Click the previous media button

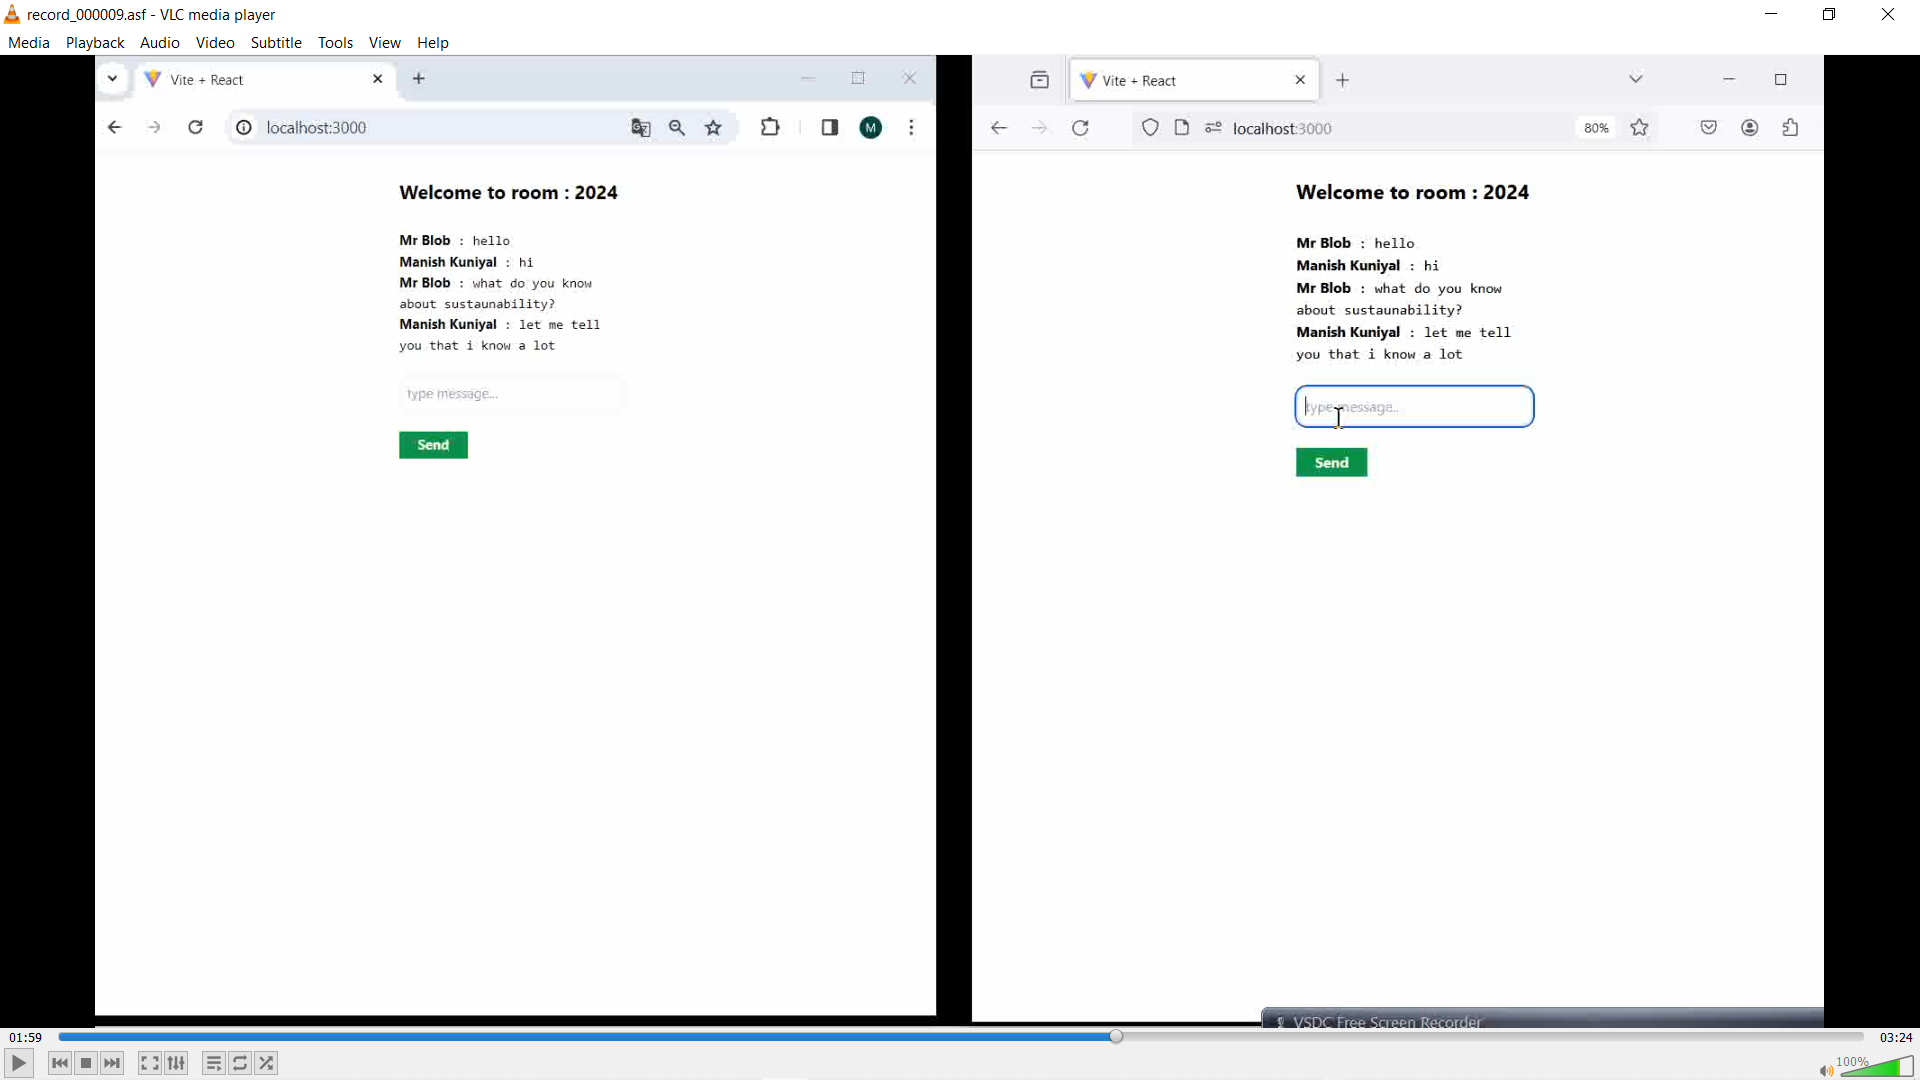60,1063
